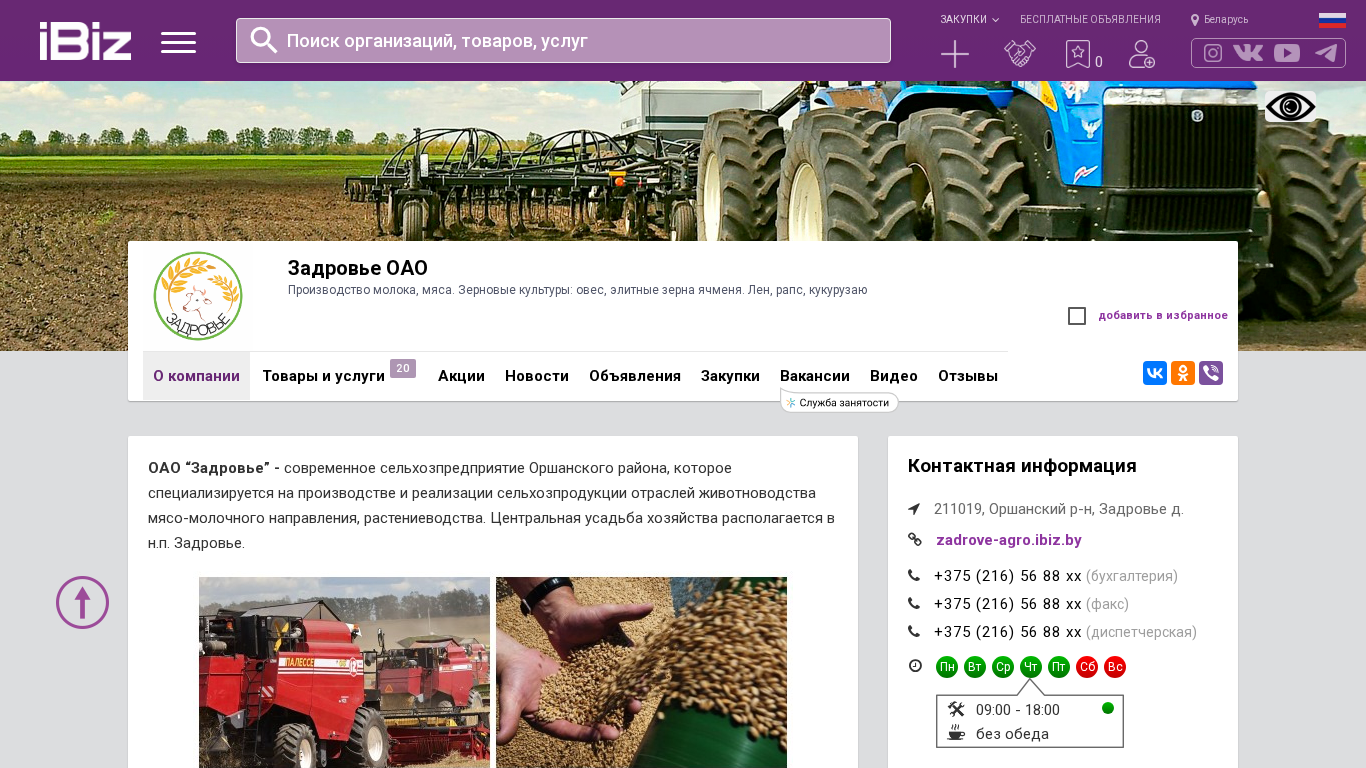1366x768 pixels.
Task: Share via blue VK button
Action: [x=1155, y=373]
